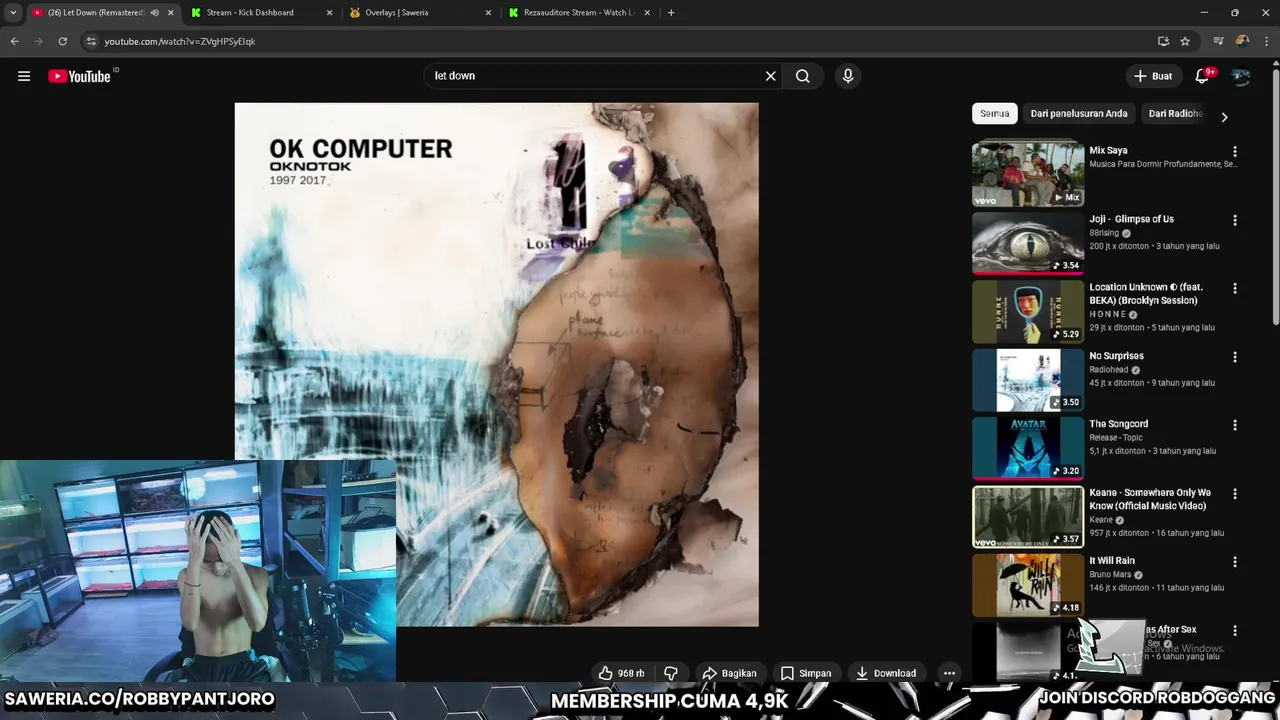This screenshot has height=720, width=1280.
Task: Switch to the Overlays | Saweria tab
Action: (420, 13)
